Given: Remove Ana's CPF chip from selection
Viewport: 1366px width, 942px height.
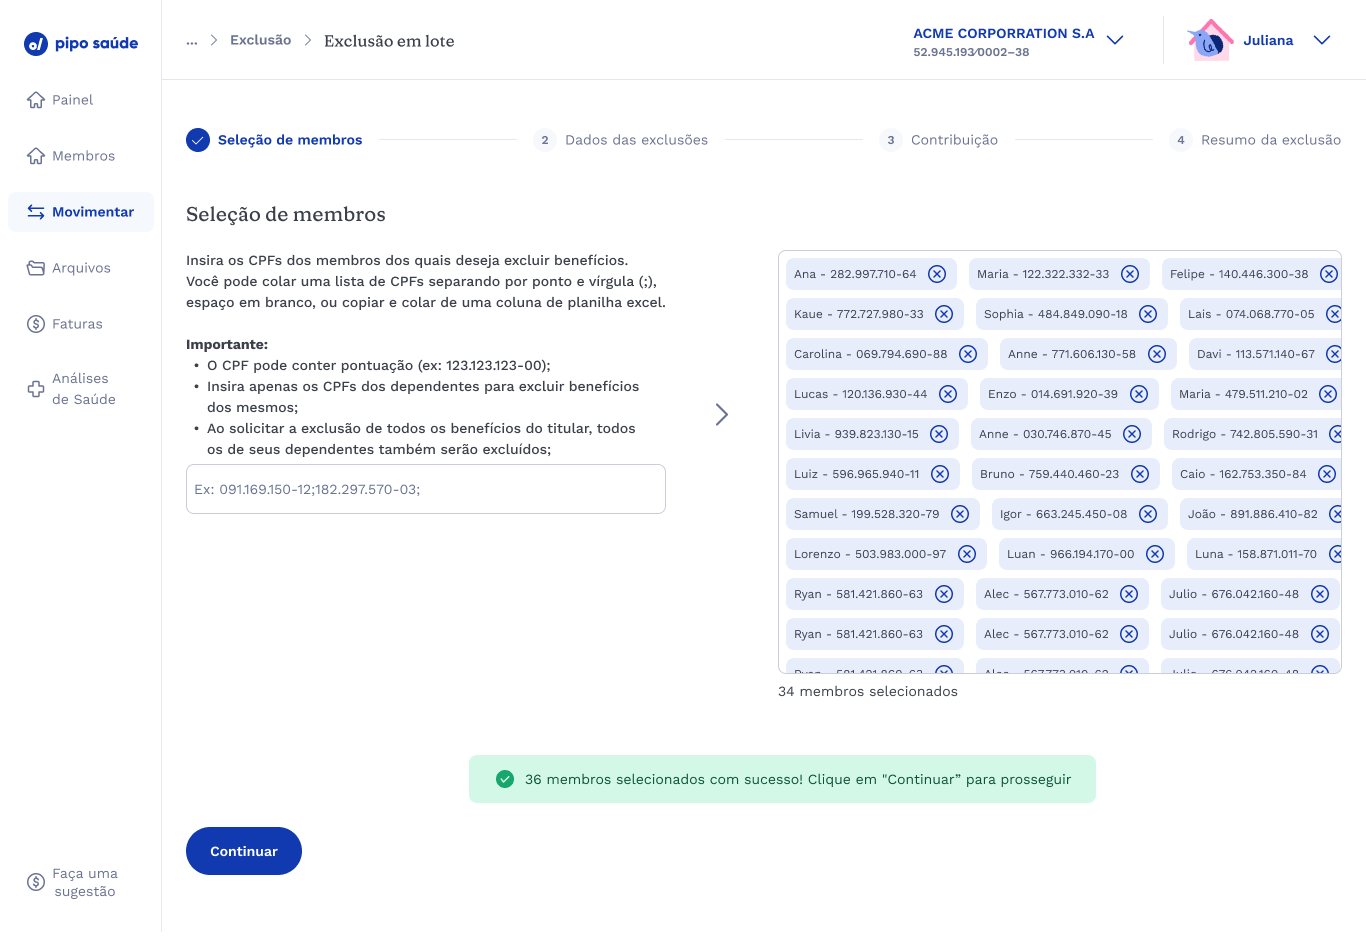Looking at the screenshot, I should tap(937, 274).
